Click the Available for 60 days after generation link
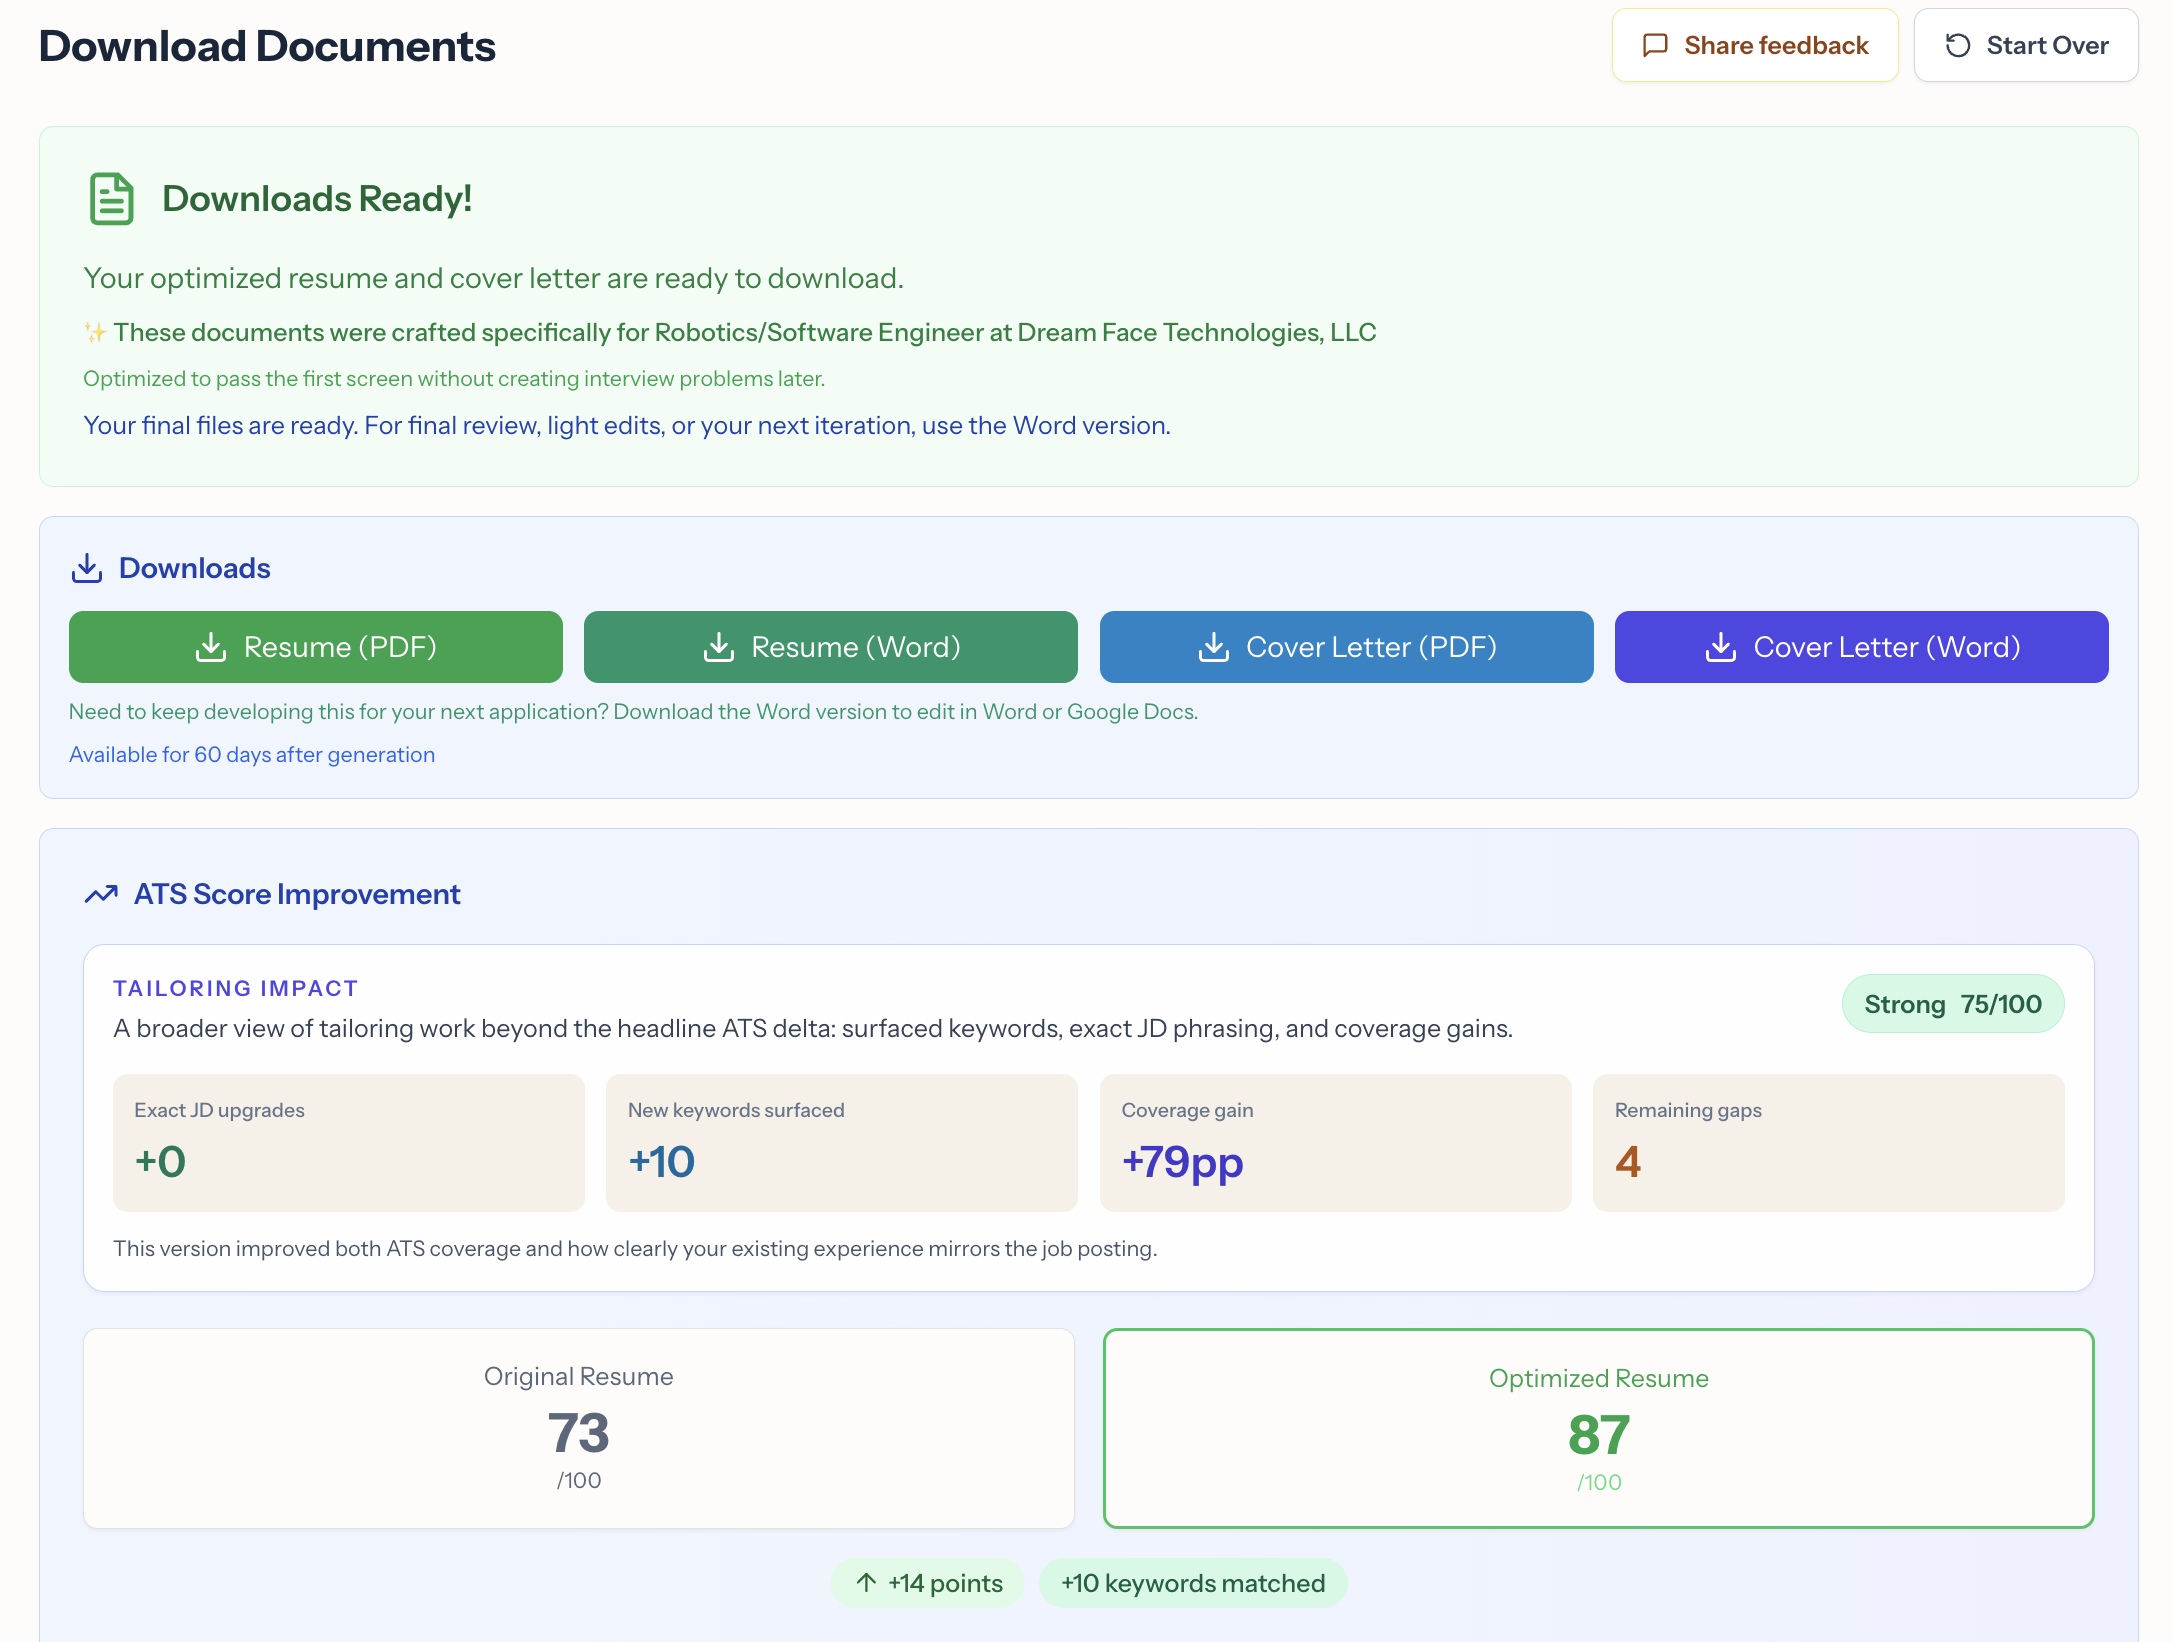The width and height of the screenshot is (2172, 1642). (251, 754)
